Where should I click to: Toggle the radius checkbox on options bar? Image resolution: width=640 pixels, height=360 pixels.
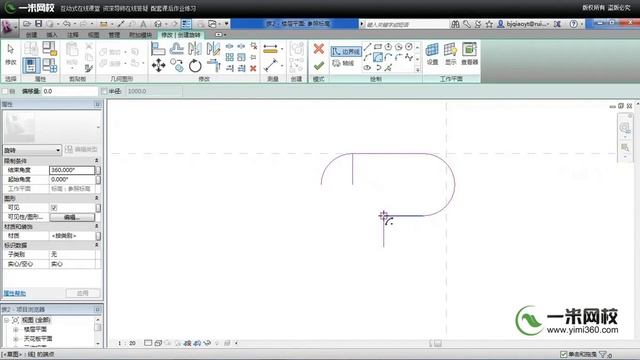104,91
